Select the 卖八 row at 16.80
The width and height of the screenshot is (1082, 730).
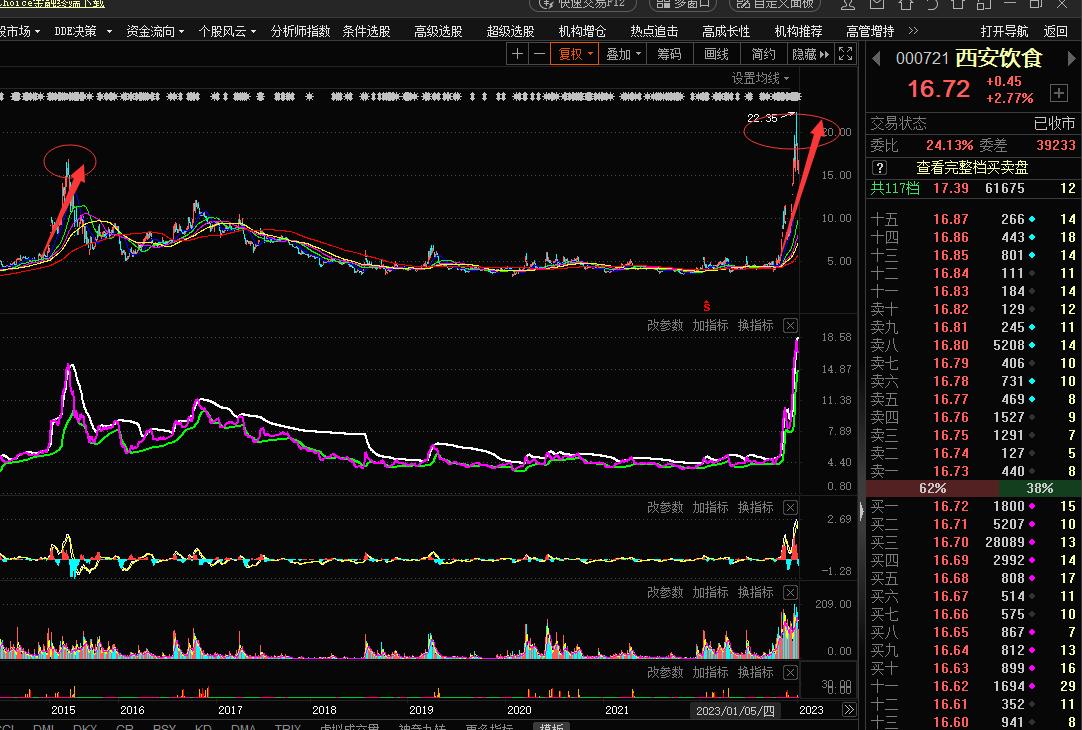pyautogui.click(x=974, y=345)
